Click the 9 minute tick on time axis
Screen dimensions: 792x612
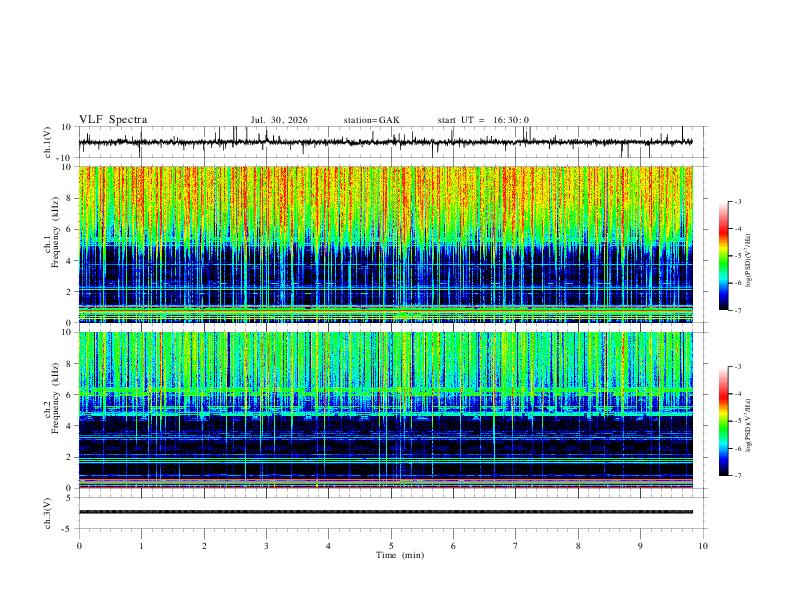point(640,546)
